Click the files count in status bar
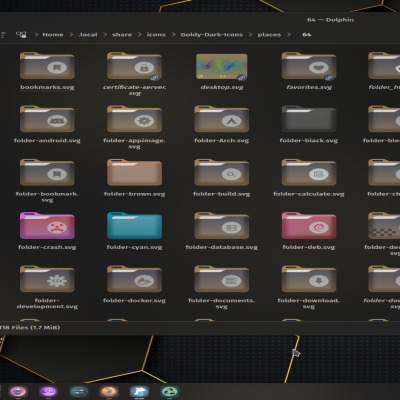The image size is (400, 400). point(30,328)
